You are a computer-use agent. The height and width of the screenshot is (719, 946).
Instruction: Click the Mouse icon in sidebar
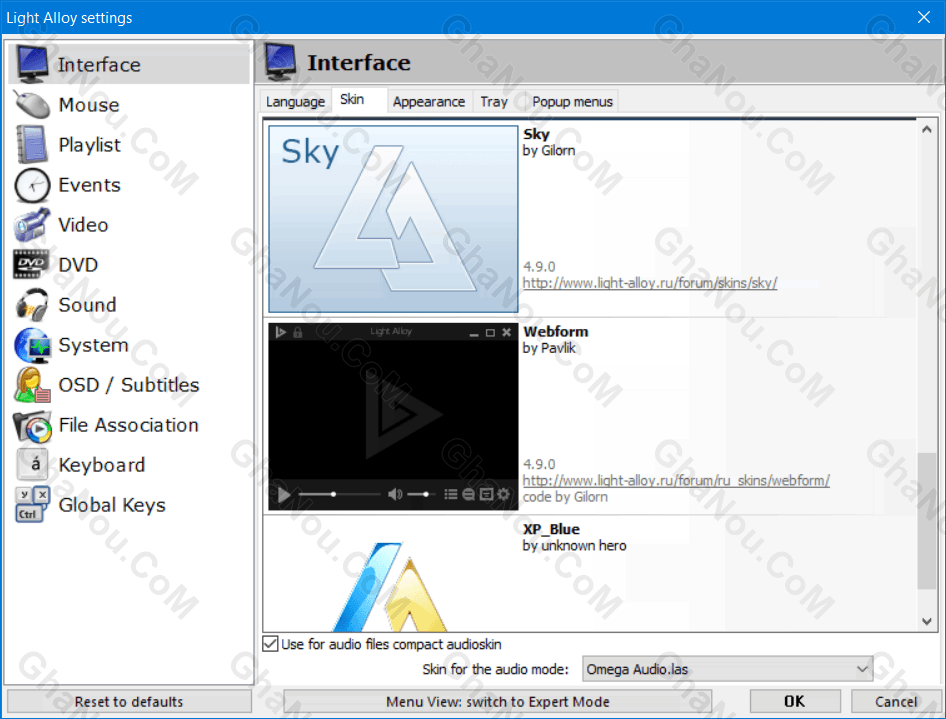[x=33, y=105]
